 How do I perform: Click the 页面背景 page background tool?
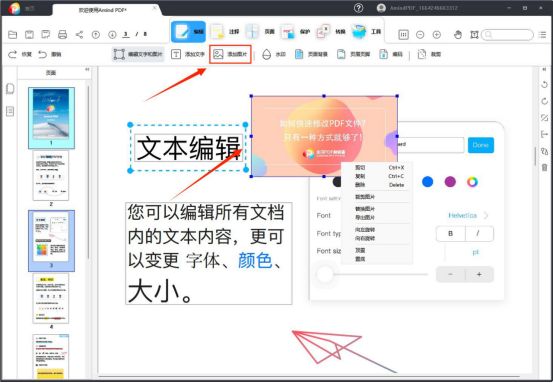click(x=311, y=54)
